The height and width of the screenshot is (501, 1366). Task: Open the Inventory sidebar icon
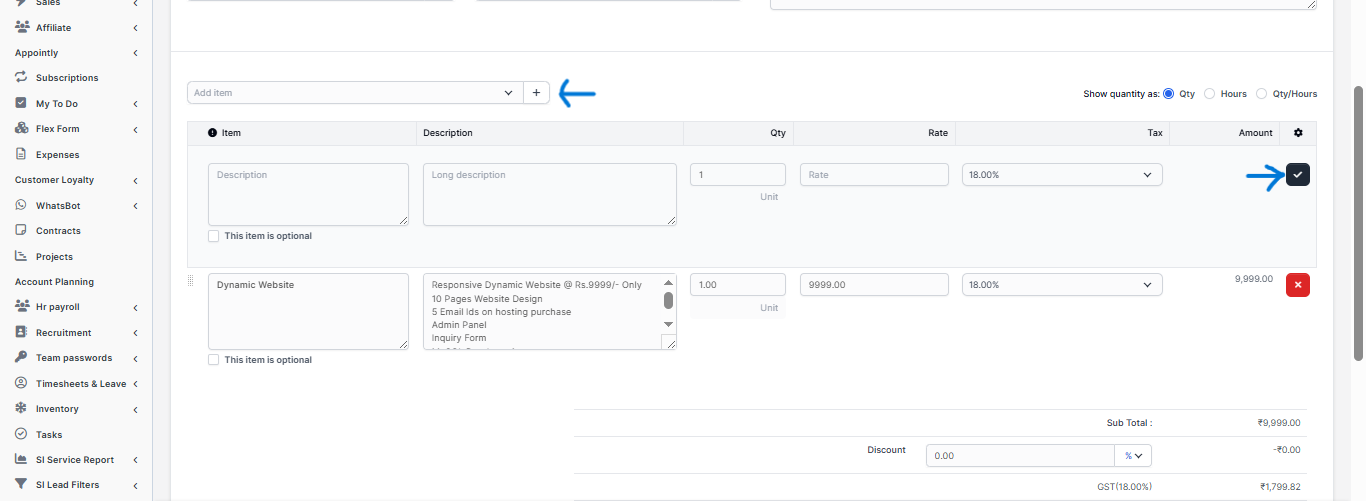coord(21,409)
